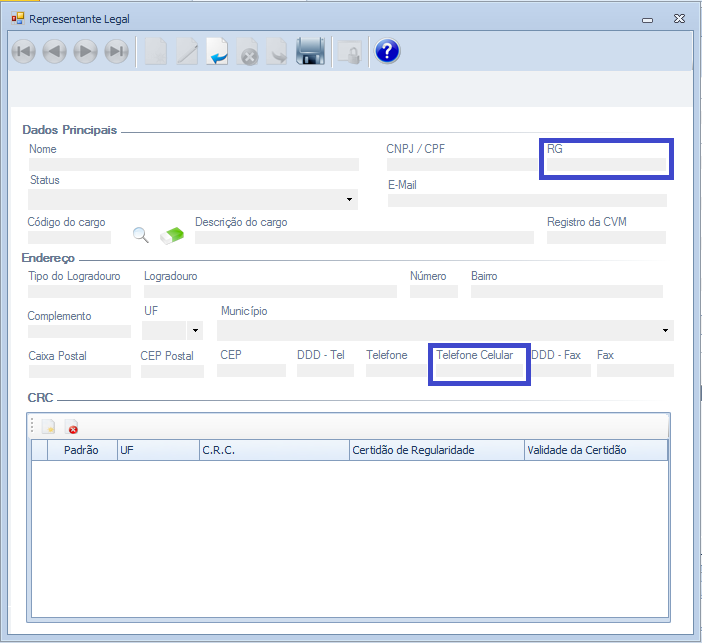The image size is (702, 643).
Task: Click the add new row icon in CRC
Action: point(48,427)
